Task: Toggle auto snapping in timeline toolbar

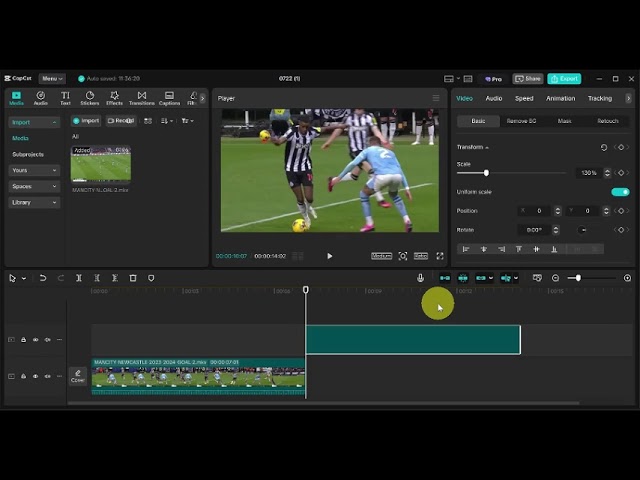Action: click(463, 278)
